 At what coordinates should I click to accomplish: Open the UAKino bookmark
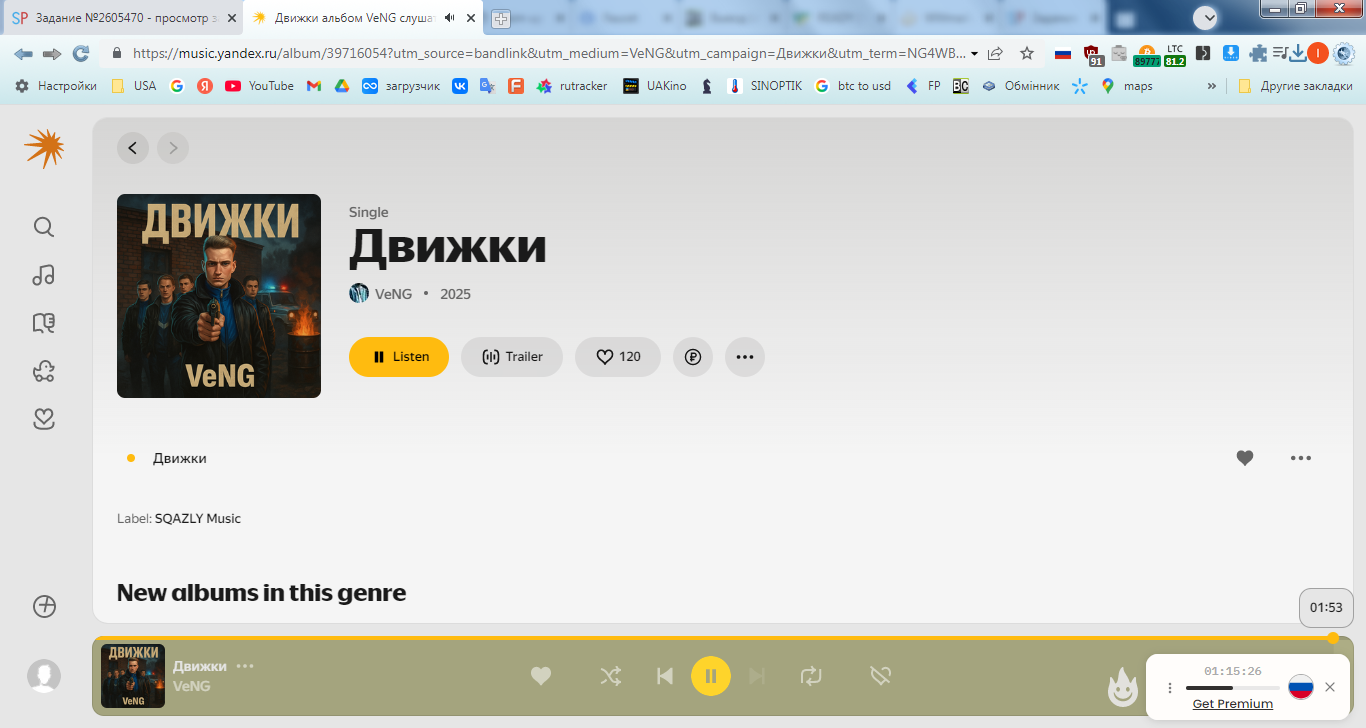coord(655,86)
